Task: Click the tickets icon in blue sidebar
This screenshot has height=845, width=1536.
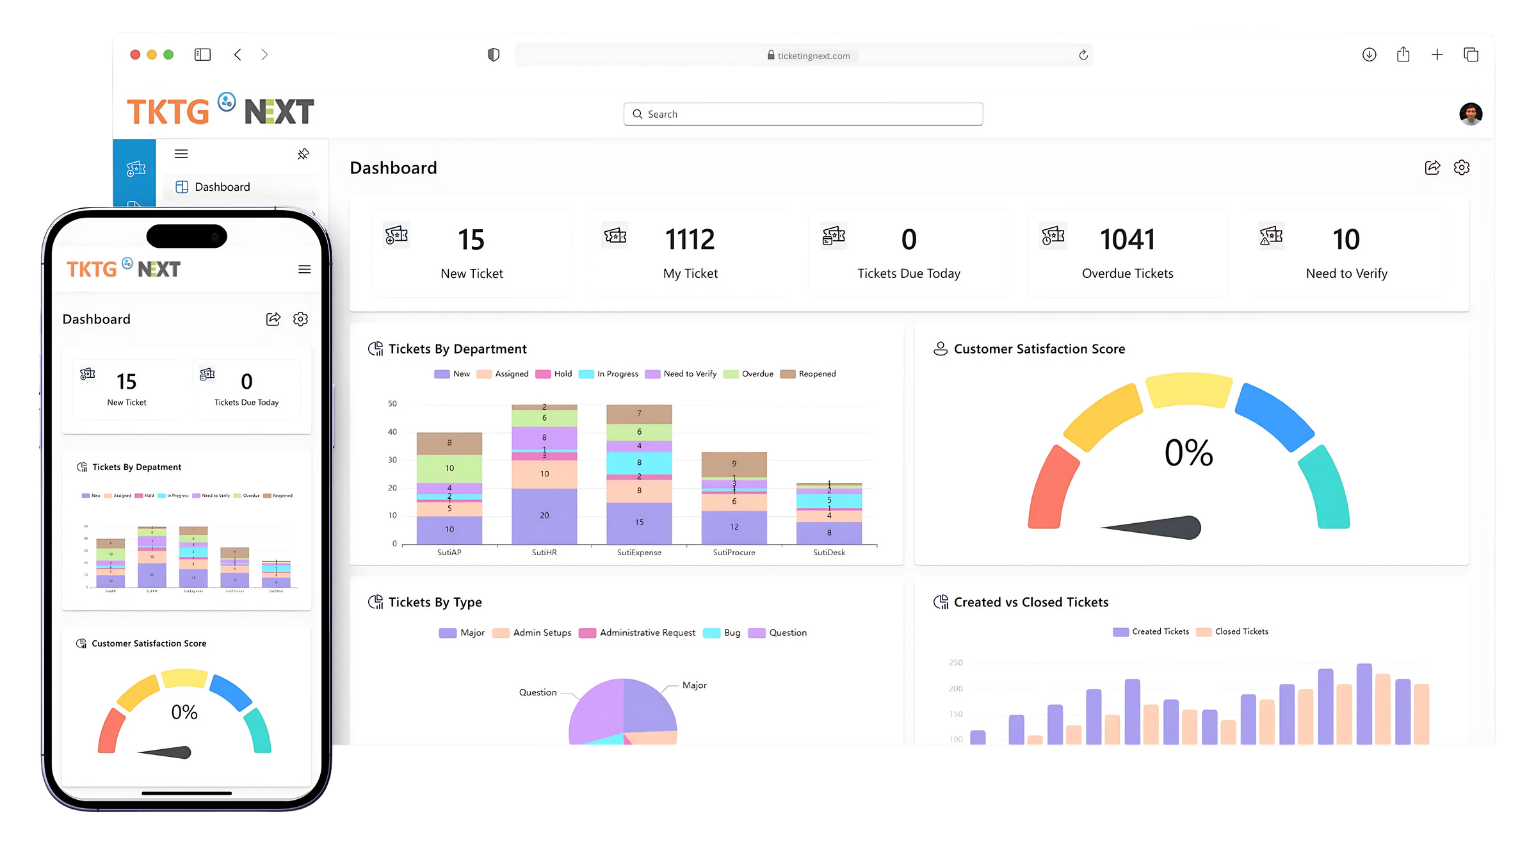Action: (136, 169)
